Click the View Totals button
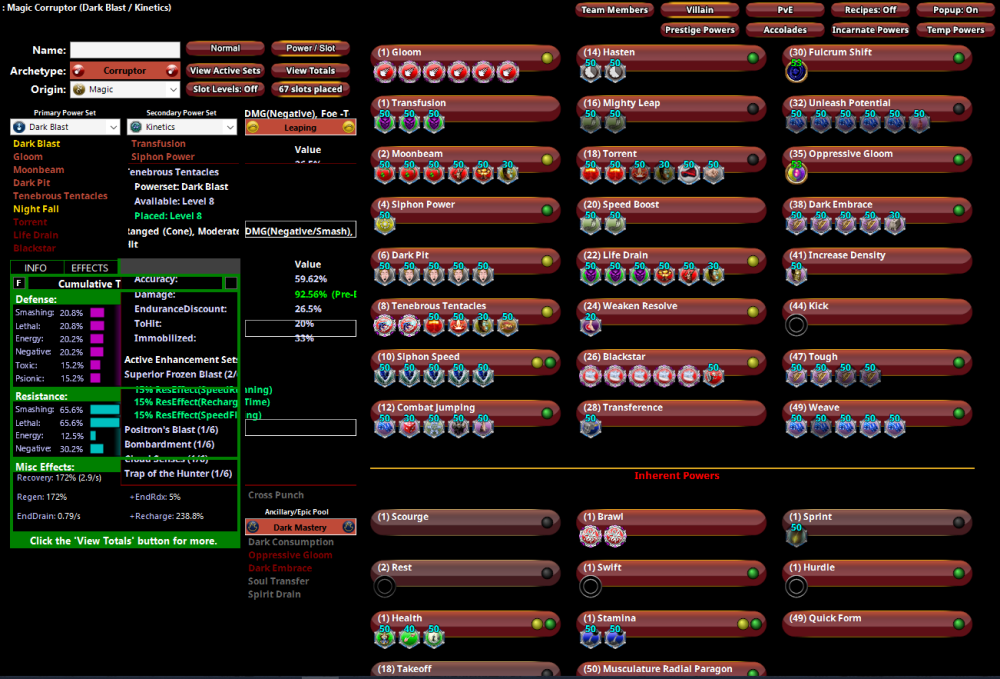The width and height of the screenshot is (1000, 679). [310, 71]
